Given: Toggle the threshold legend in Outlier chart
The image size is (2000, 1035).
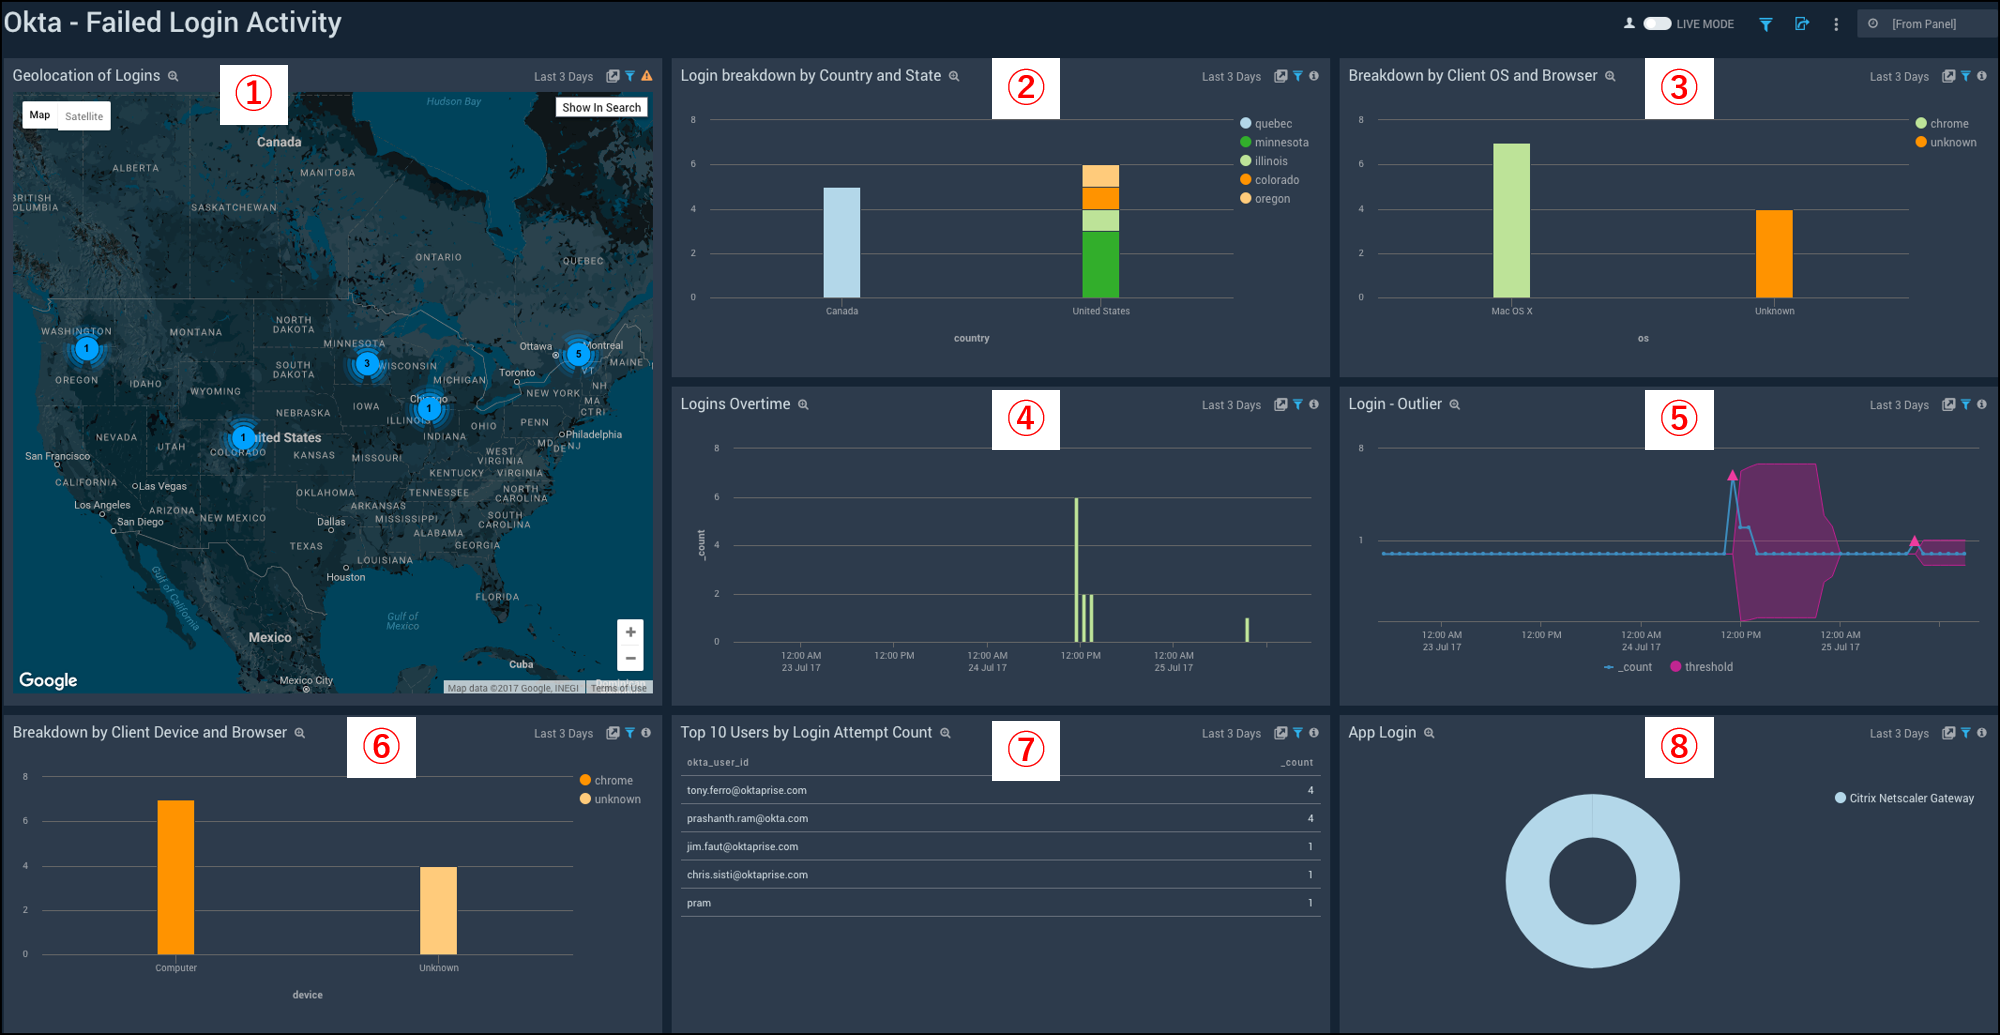Looking at the screenshot, I should 1702,667.
